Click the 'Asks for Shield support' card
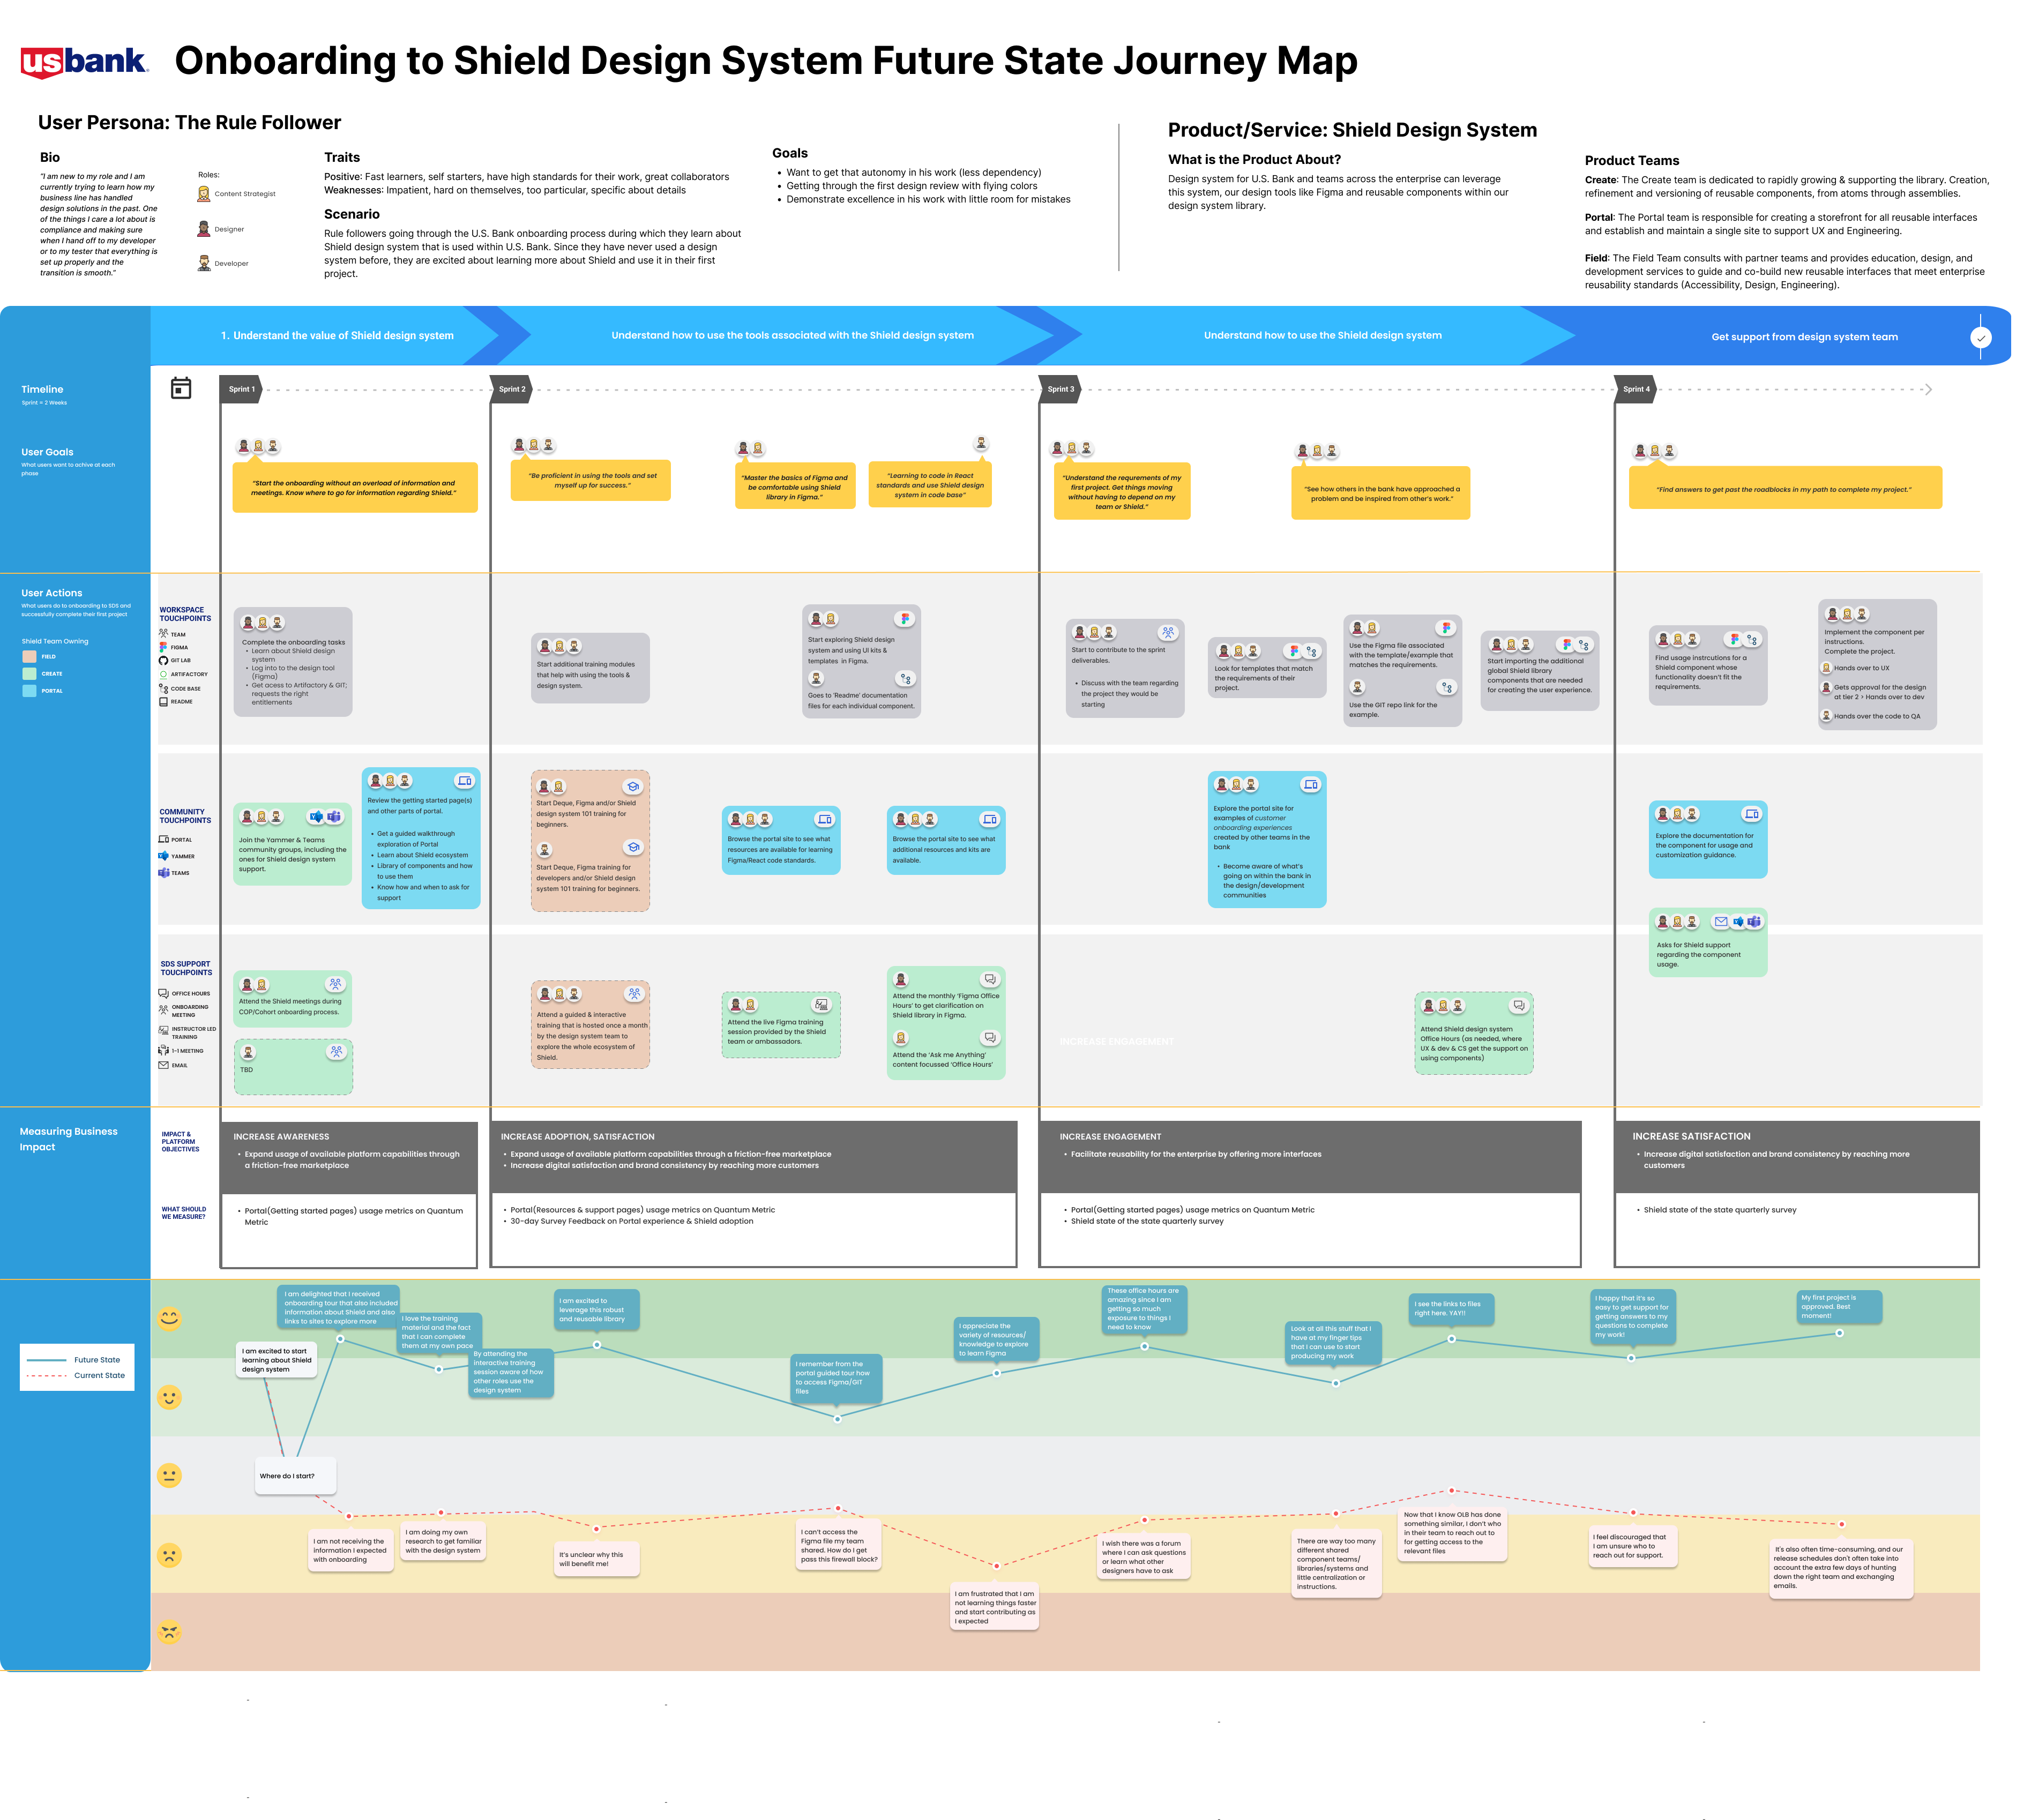Viewport: 2031px width, 1820px height. pos(1707,942)
